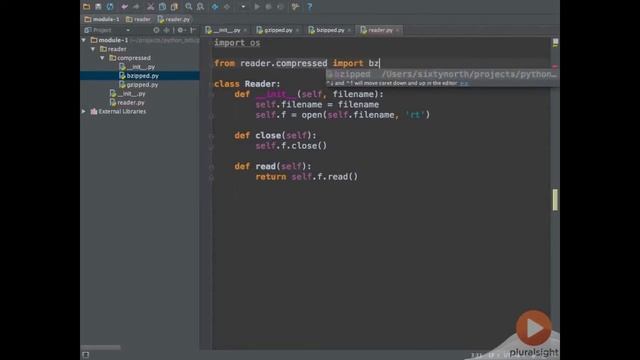640x360 pixels.
Task: Click the icon right of Debug
Action: tap(280, 7)
